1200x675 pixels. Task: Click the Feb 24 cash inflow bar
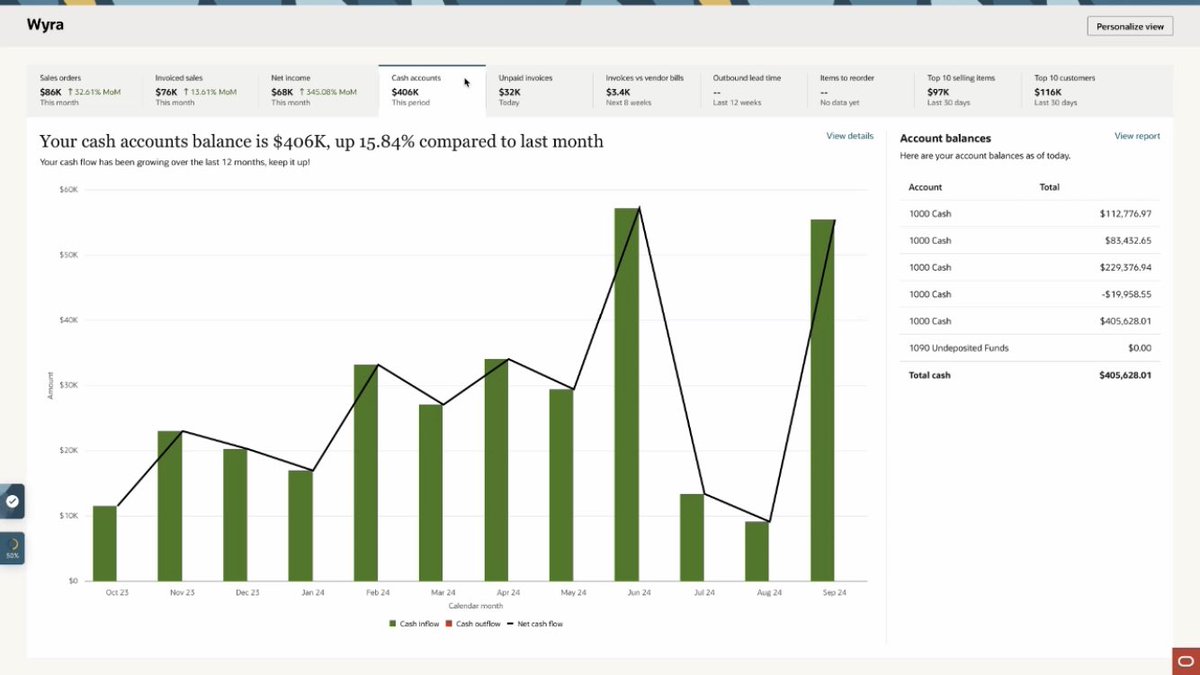click(366, 473)
